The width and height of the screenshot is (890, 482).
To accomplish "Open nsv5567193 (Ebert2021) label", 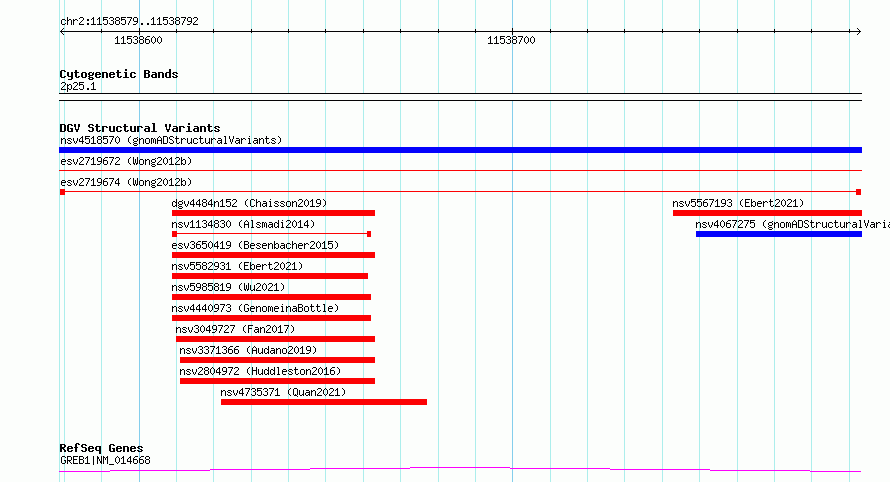I will click(738, 203).
